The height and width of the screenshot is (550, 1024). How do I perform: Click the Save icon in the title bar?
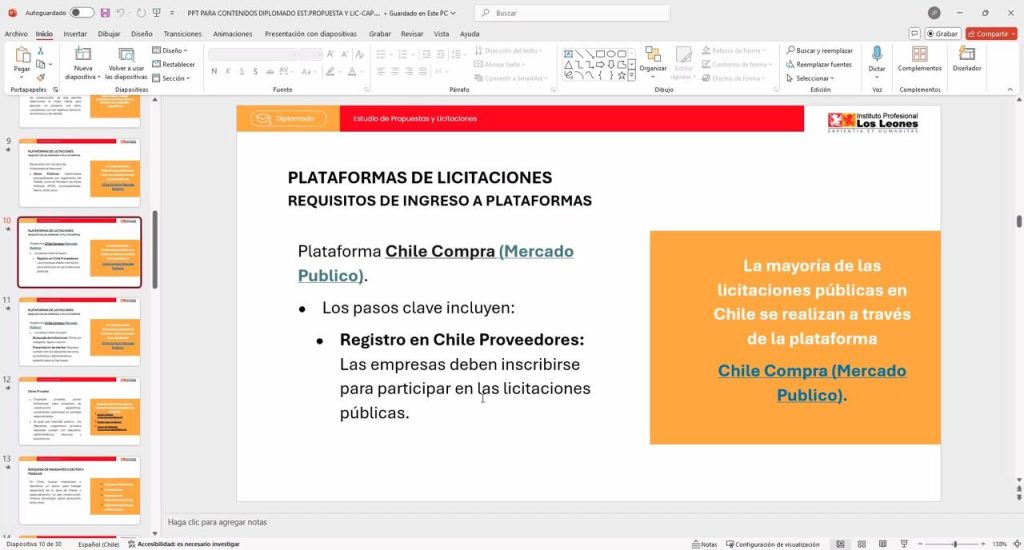point(105,12)
